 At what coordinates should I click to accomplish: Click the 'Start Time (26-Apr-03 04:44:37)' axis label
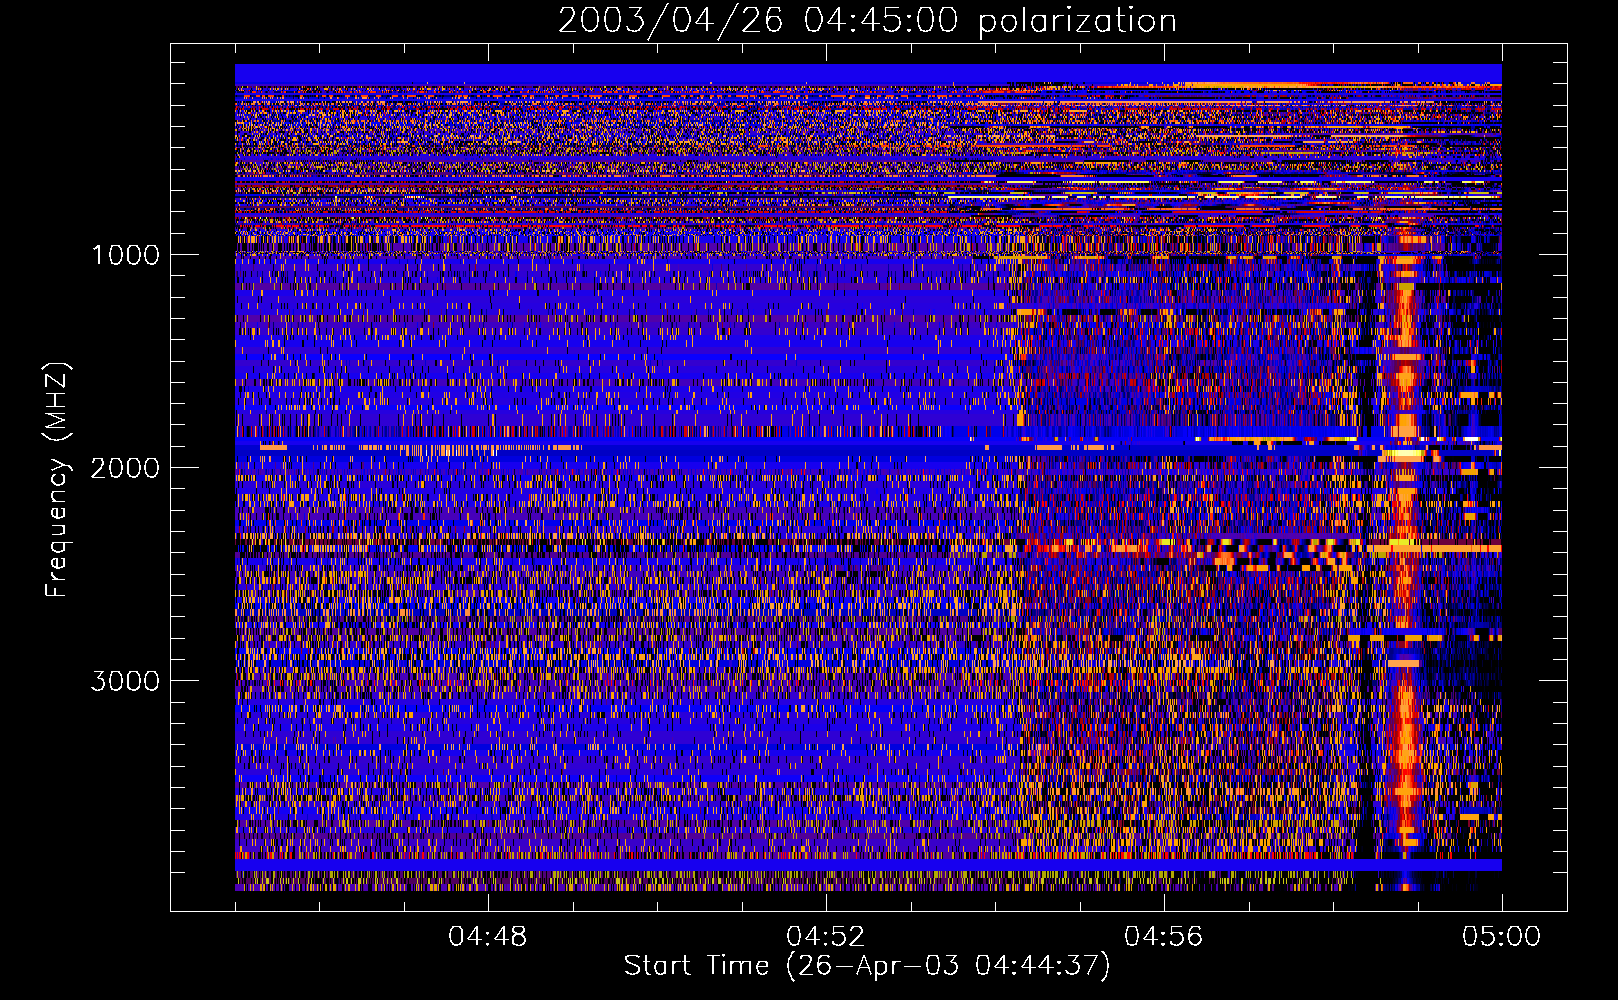(867, 966)
